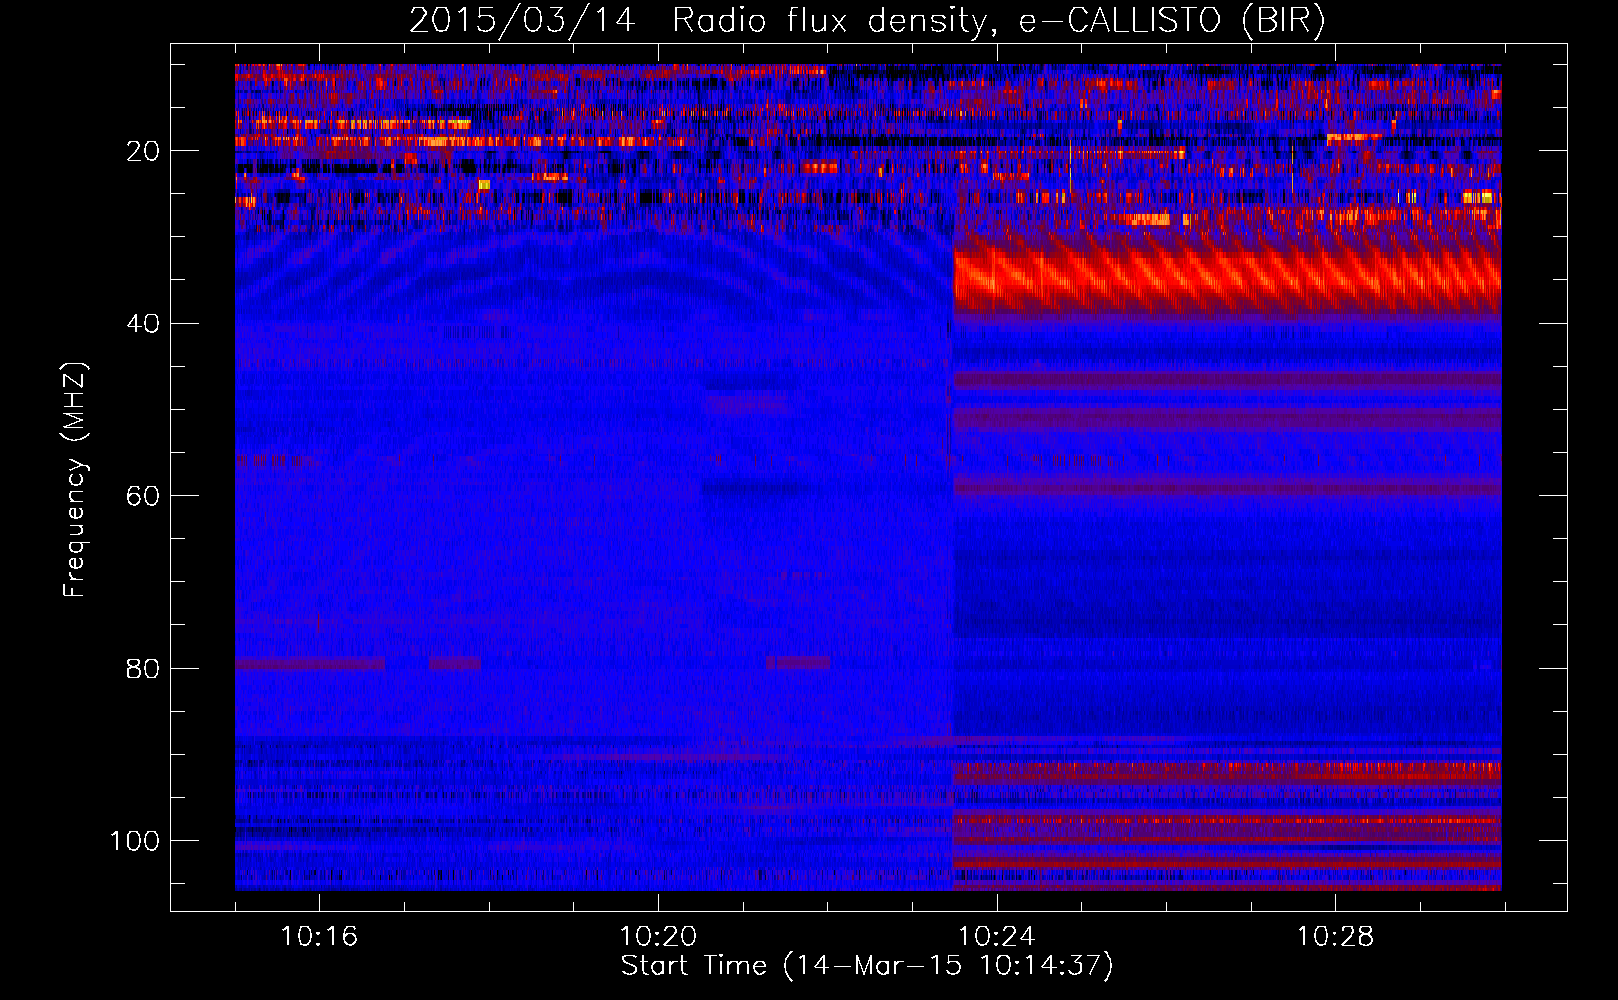This screenshot has width=1618, height=1000.
Task: Click the '10:28' time tick label
Action: point(1336,937)
